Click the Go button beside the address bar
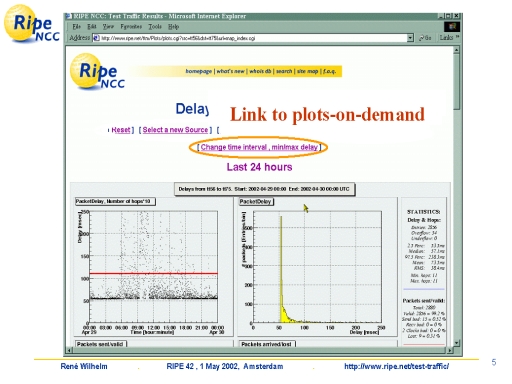Image resolution: width=512 pixels, height=384 pixels. [x=425, y=38]
